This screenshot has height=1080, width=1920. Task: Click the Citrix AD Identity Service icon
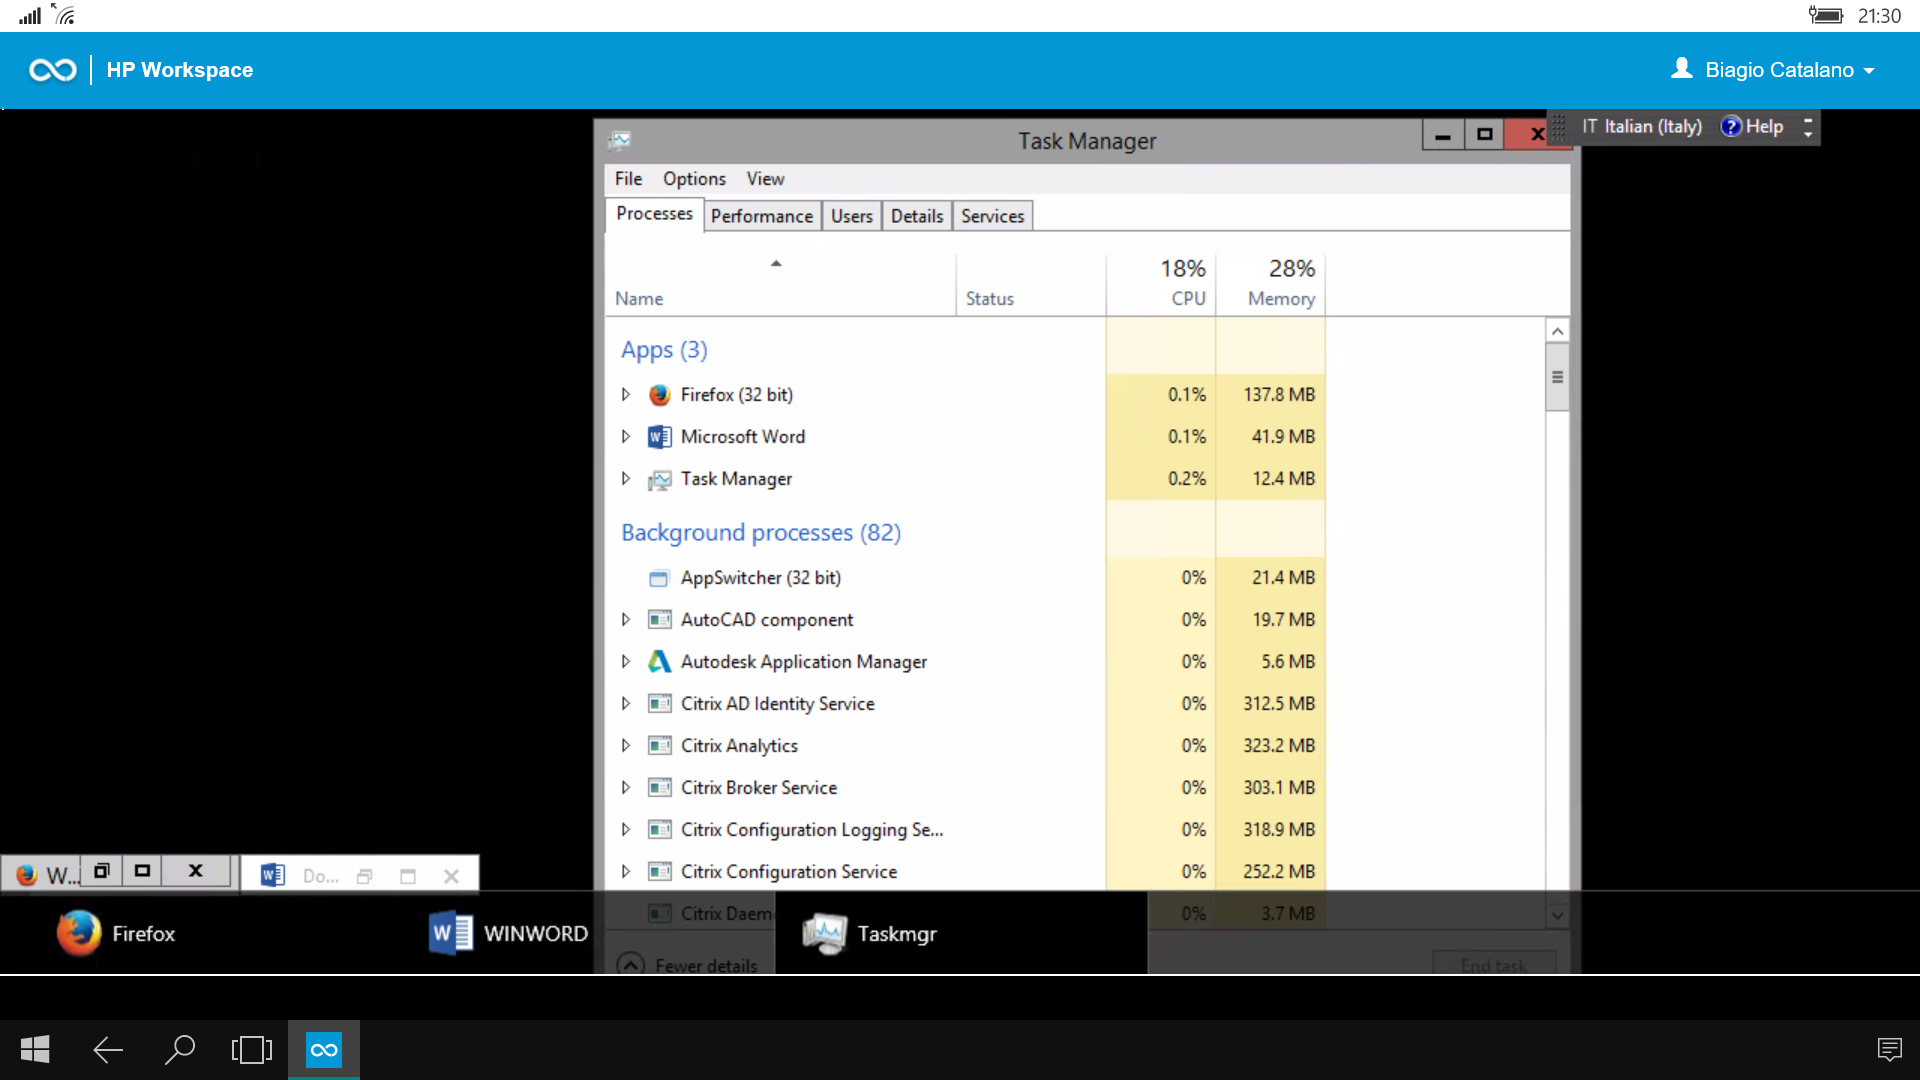659,704
